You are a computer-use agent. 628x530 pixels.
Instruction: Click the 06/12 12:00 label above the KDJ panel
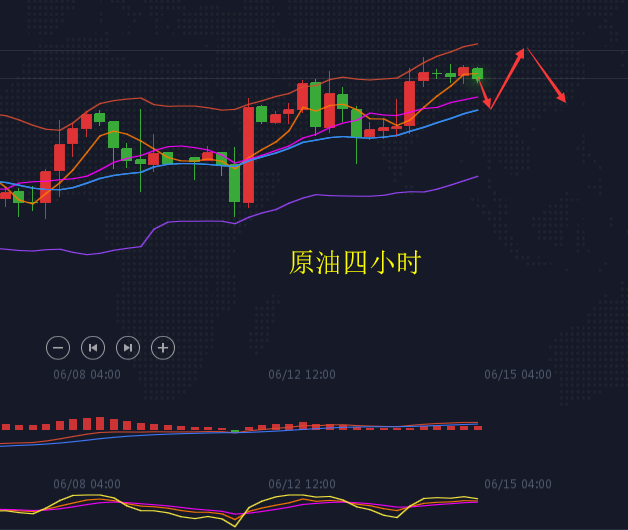pyautogui.click(x=302, y=484)
